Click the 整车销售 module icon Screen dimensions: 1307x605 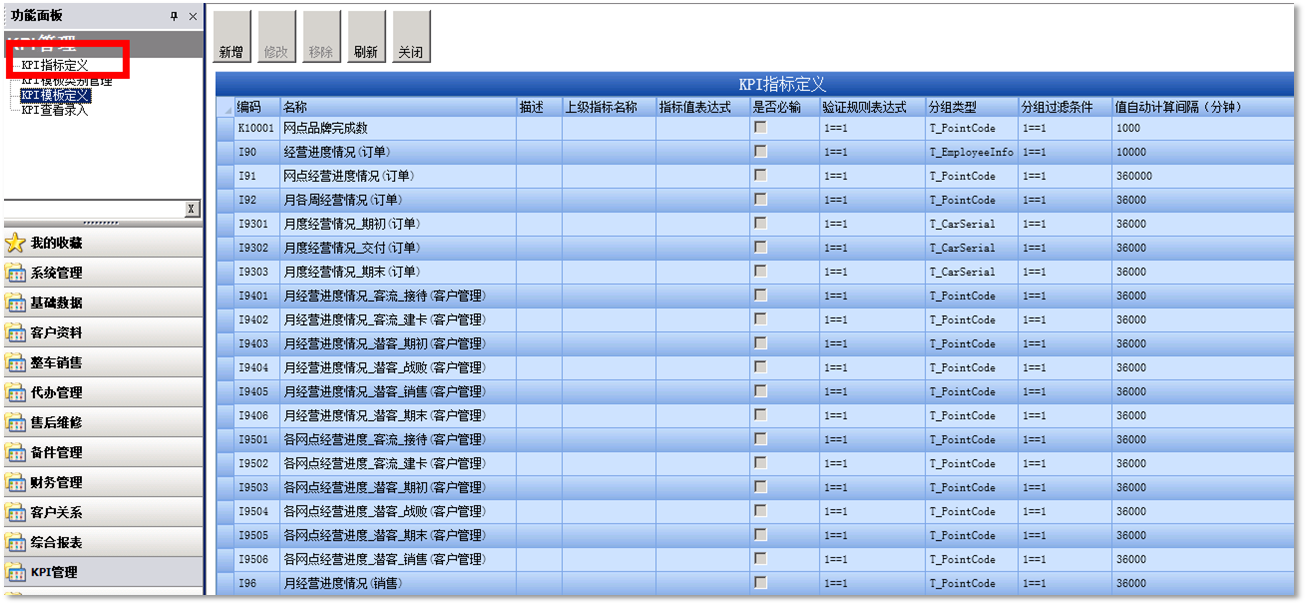coord(16,363)
